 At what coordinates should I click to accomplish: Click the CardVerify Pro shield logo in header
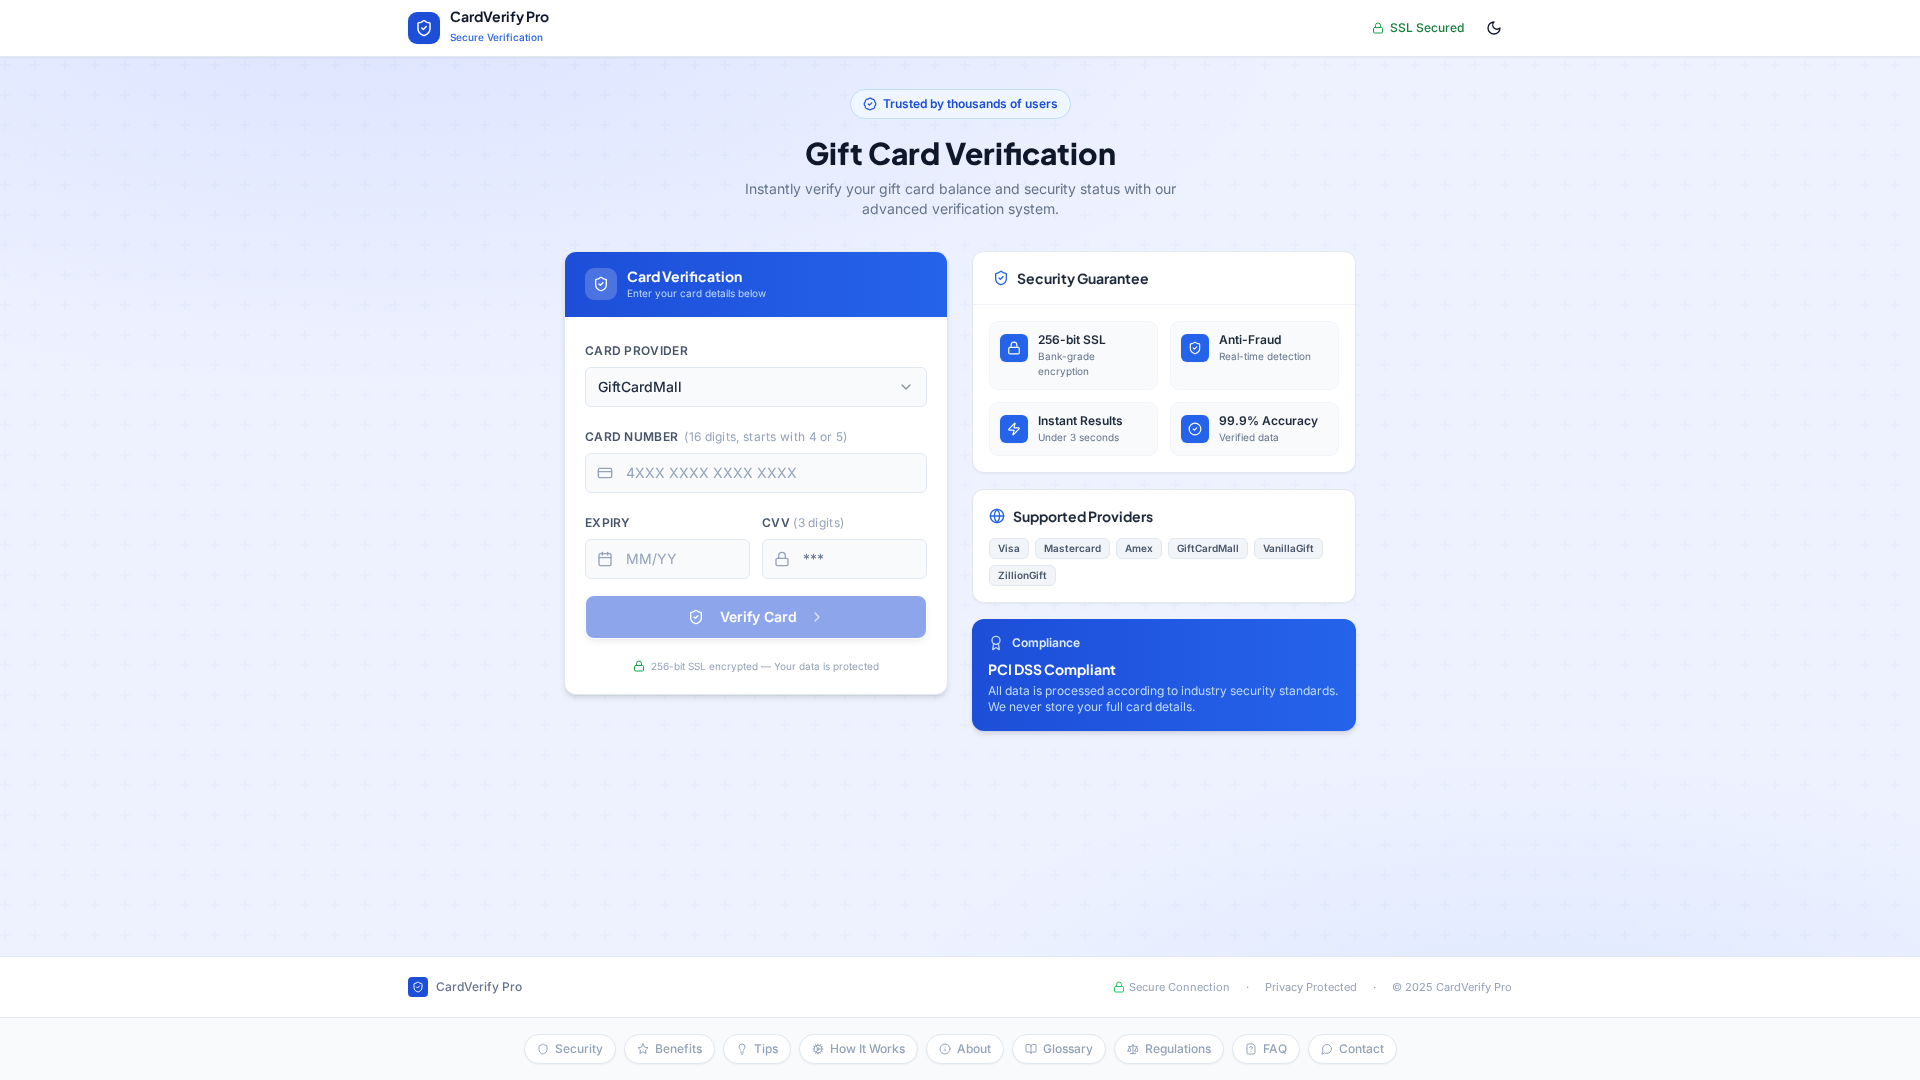point(424,28)
